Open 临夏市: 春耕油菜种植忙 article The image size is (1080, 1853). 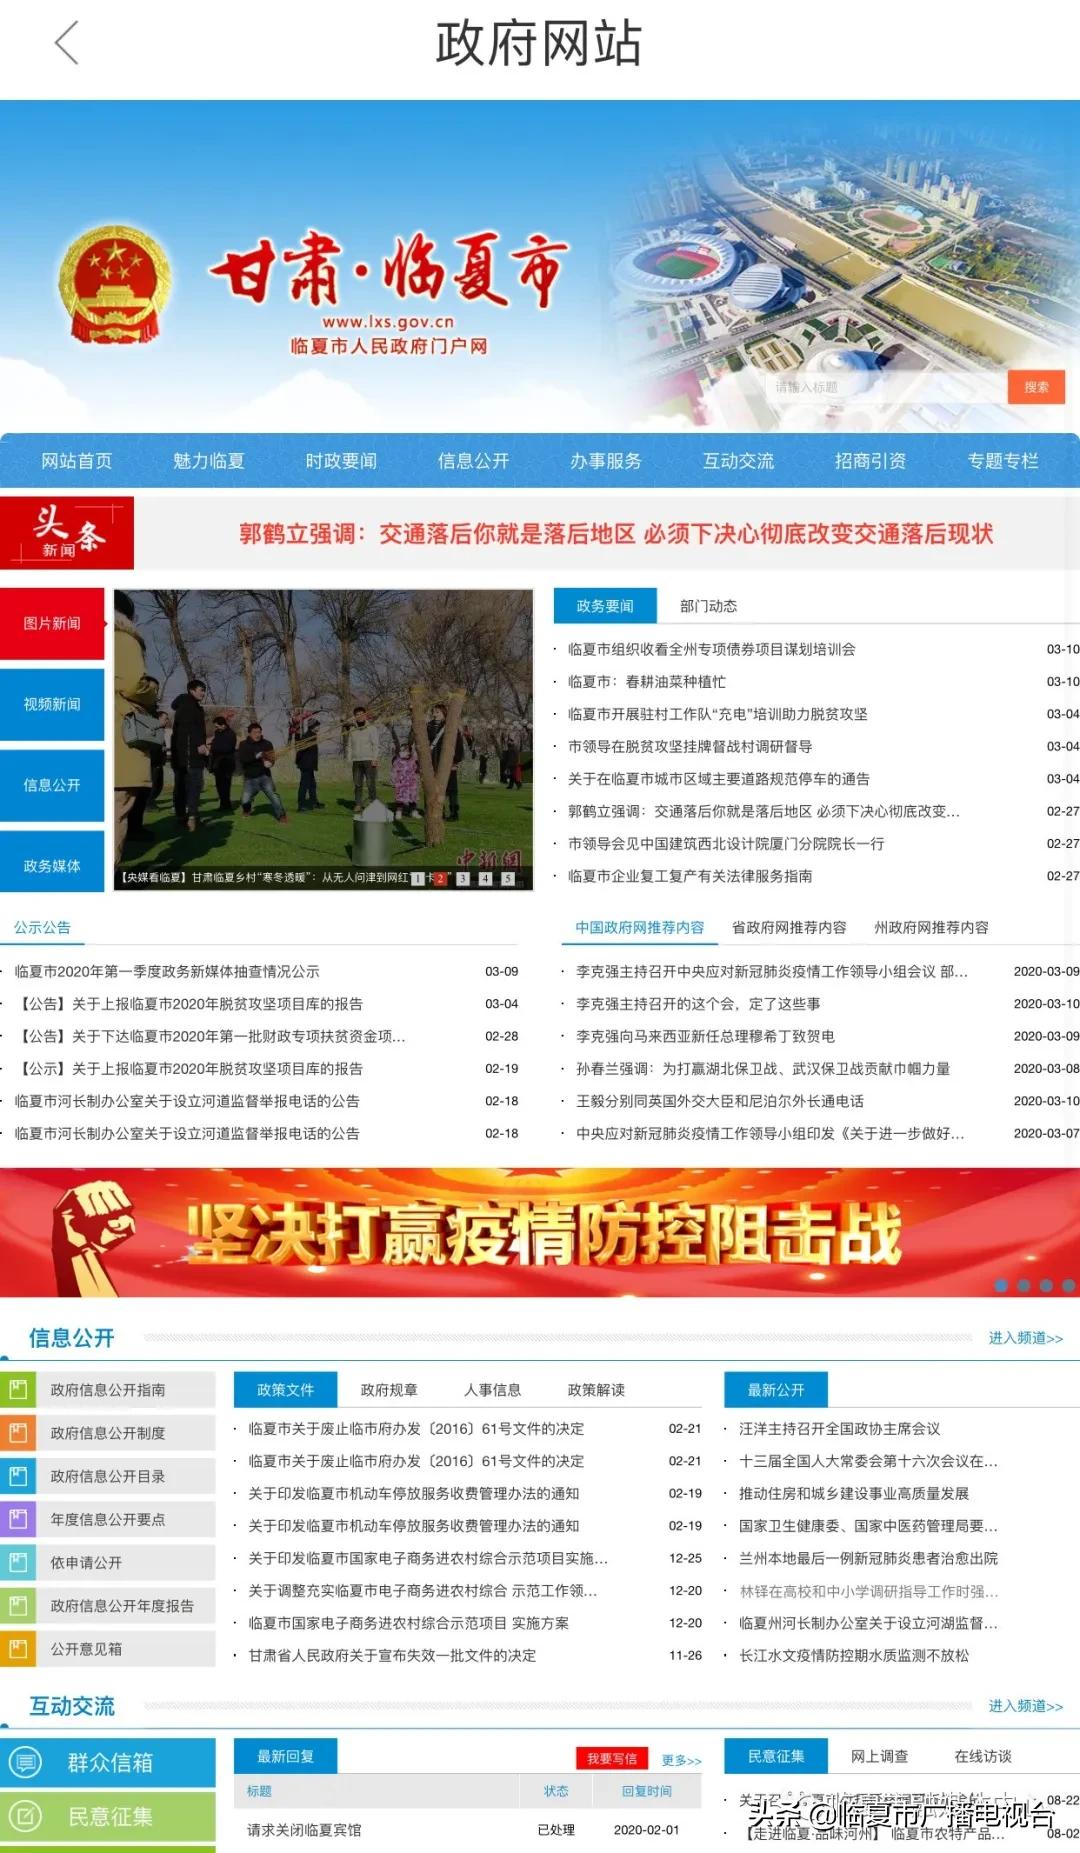646,681
